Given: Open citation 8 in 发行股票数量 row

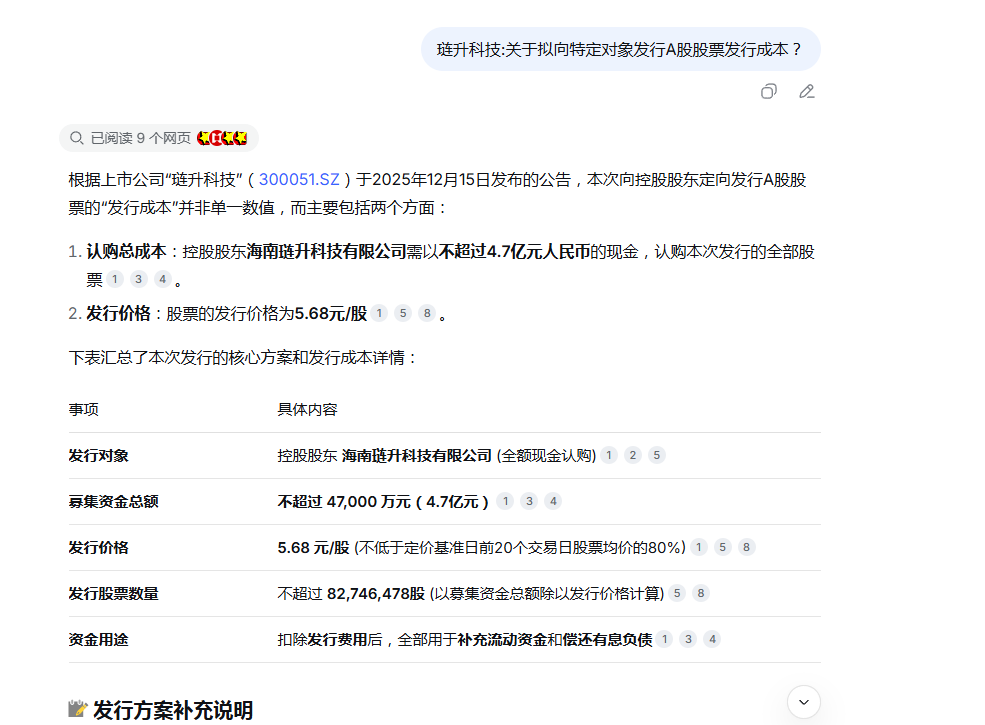Looking at the screenshot, I should (701, 593).
